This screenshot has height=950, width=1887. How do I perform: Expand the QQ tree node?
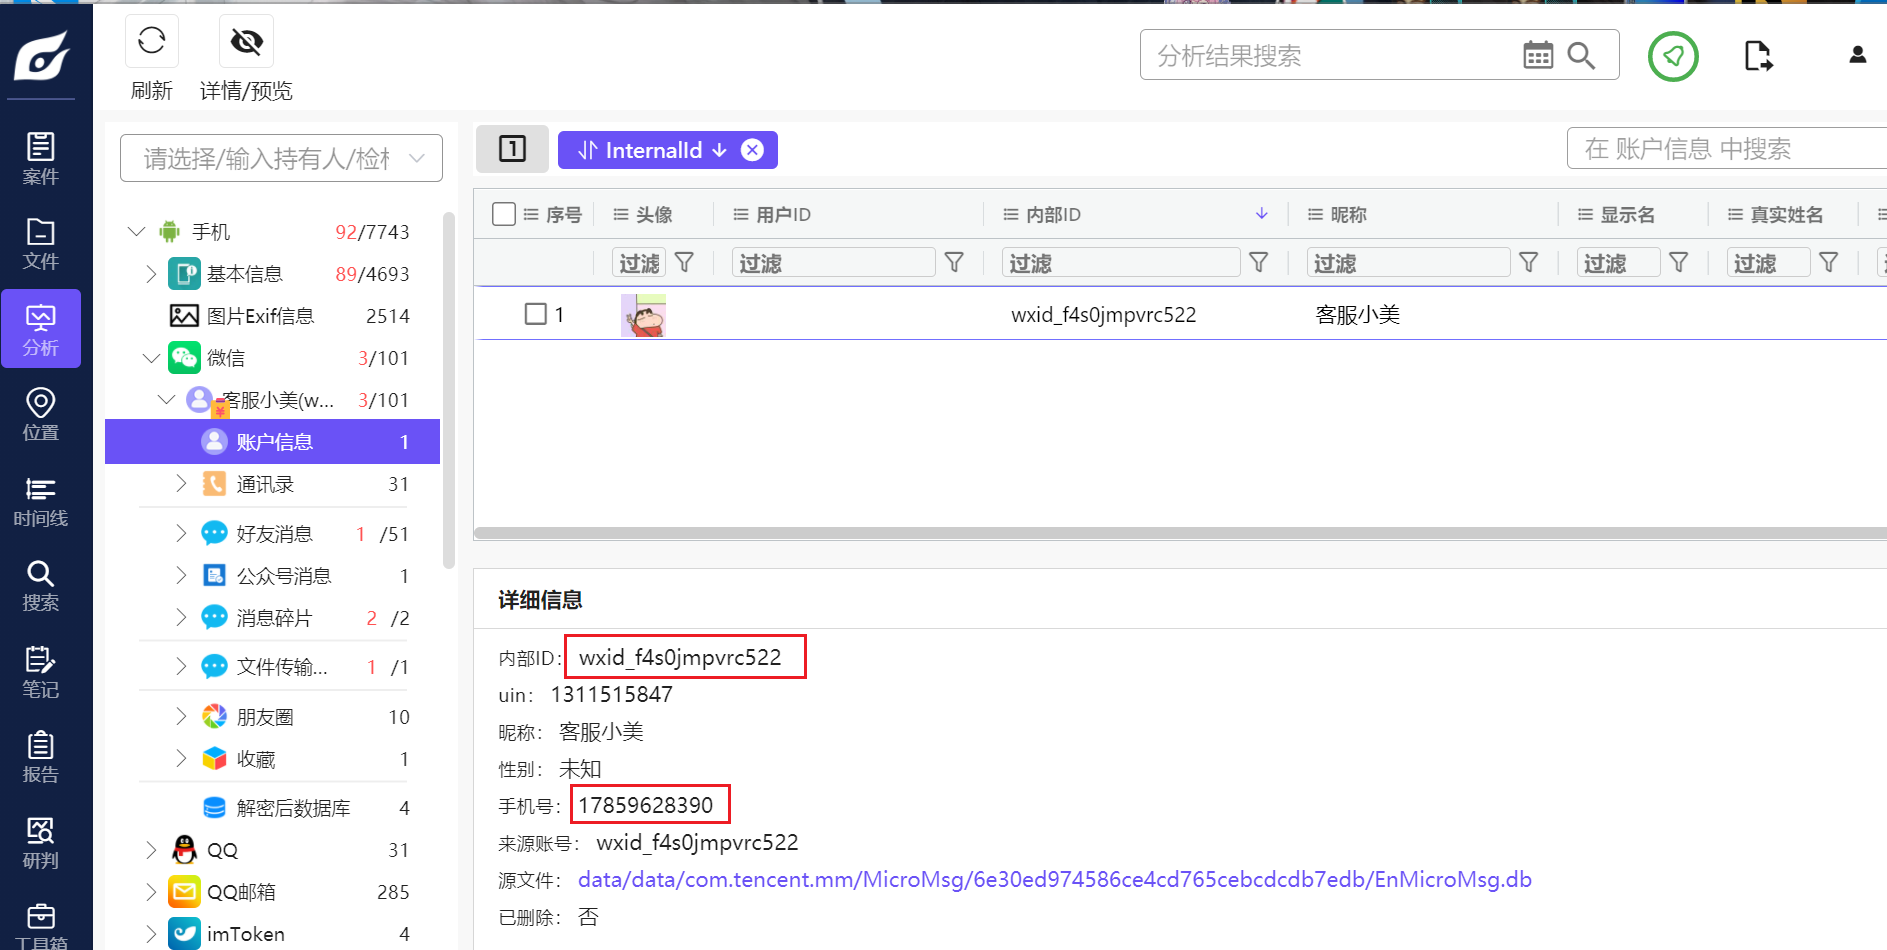(151, 850)
